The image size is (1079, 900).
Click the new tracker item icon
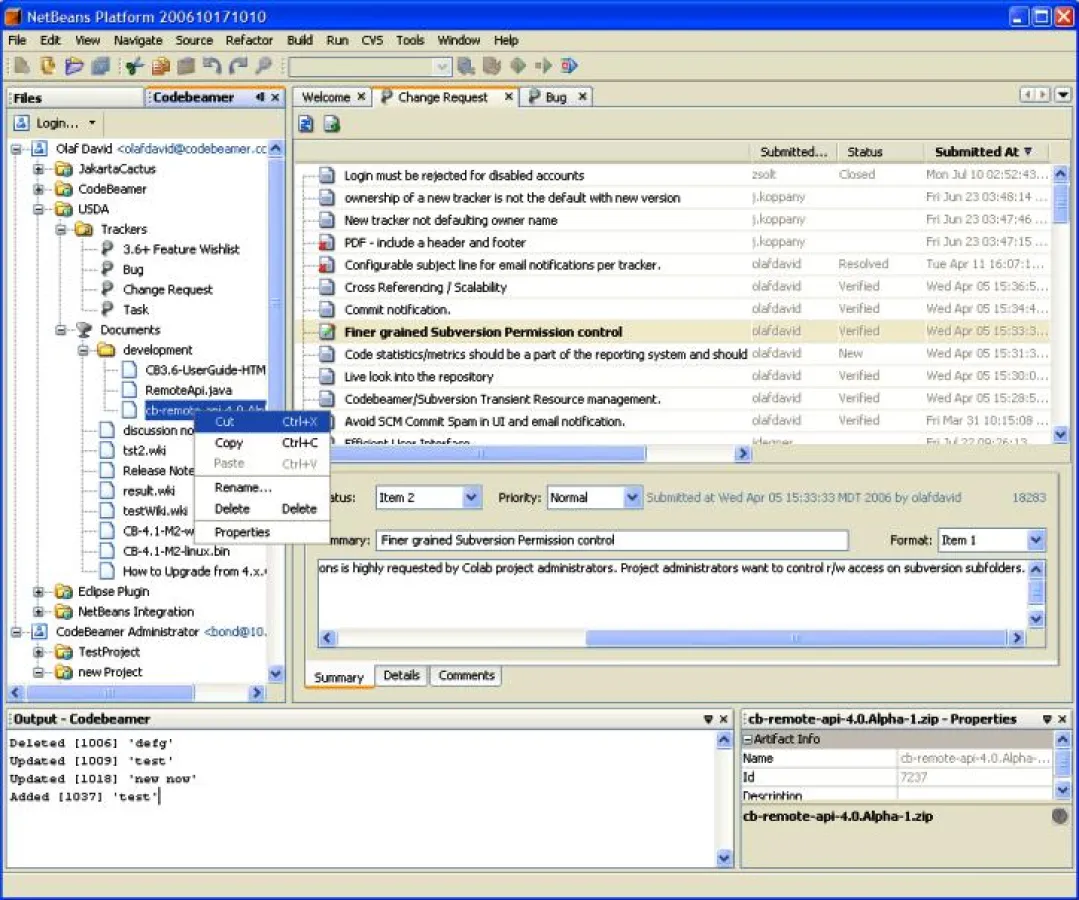point(330,124)
